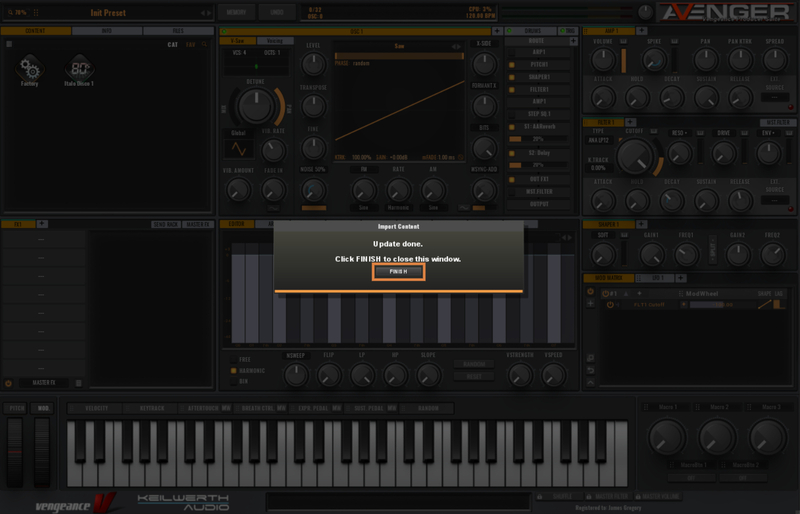Viewport: 800px width, 514px height.
Task: Select the FREE radio option
Action: 233,359
